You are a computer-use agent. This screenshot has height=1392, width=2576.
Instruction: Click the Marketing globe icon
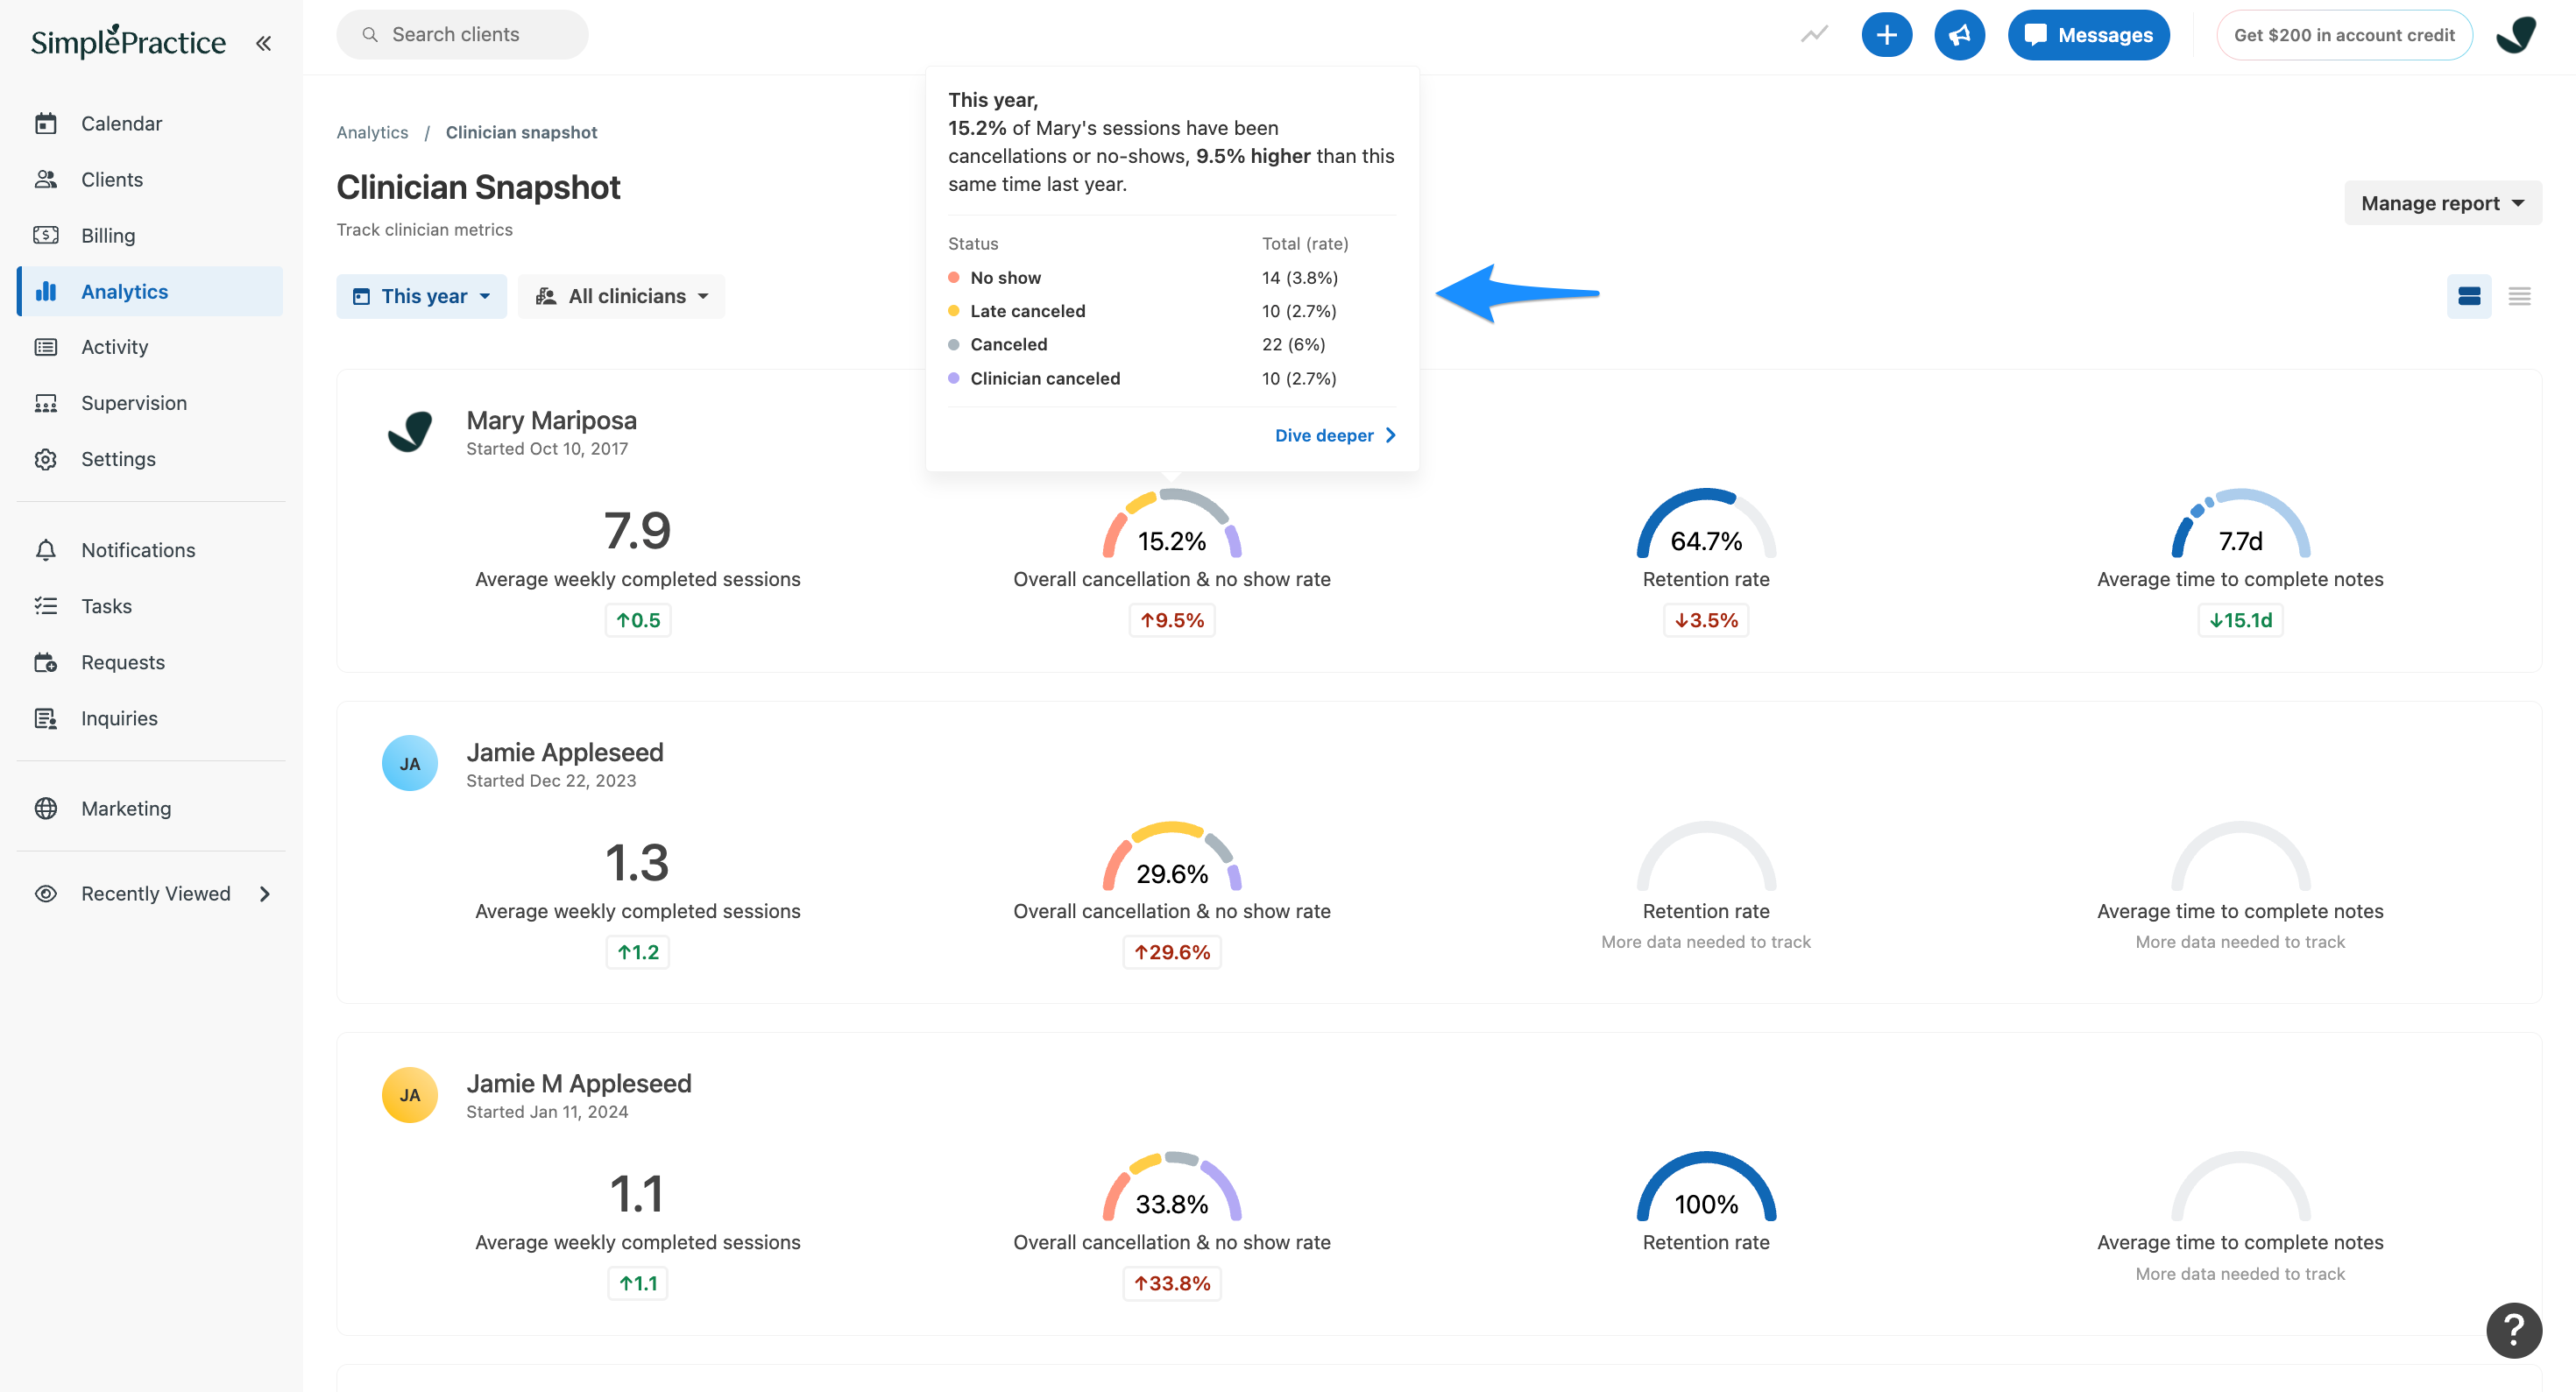point(46,808)
